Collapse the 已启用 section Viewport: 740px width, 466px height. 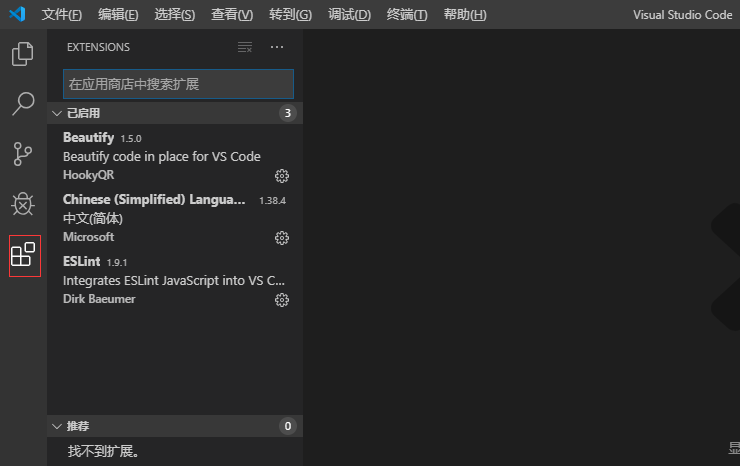[x=175, y=113]
